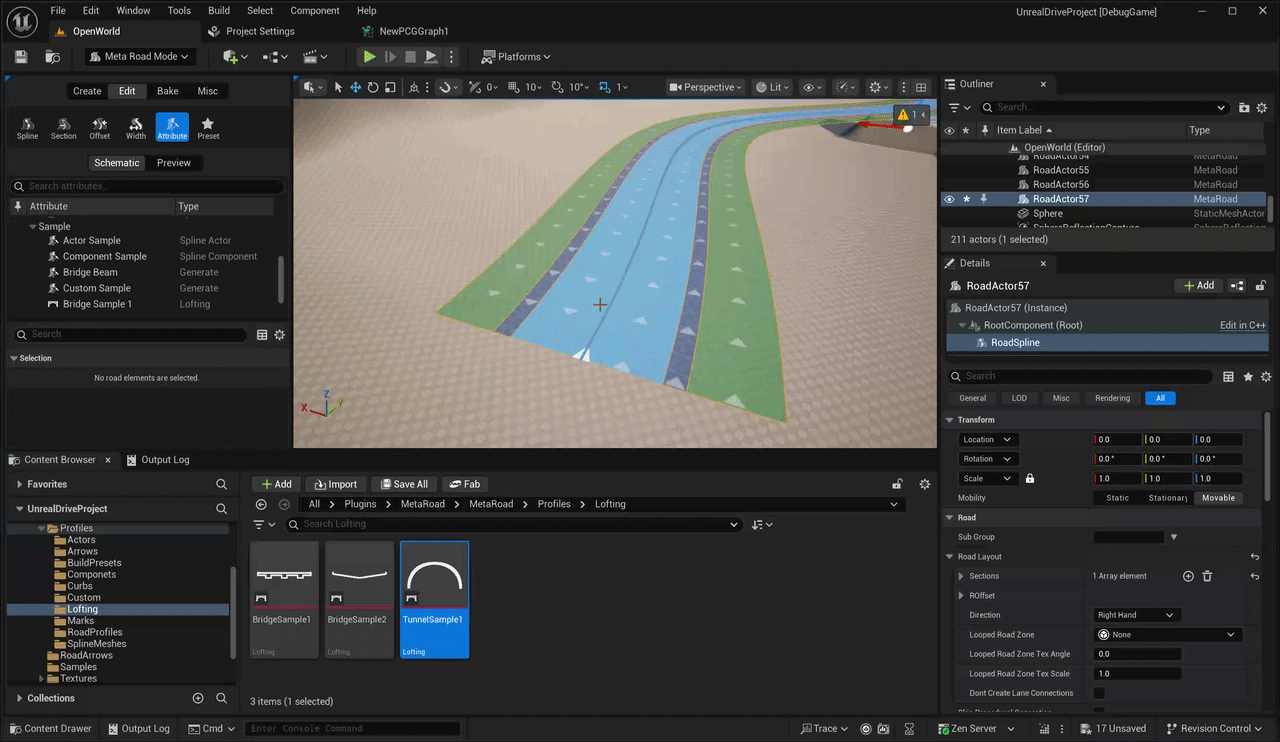Screen dimensions: 1280x742
Task: Open Looped Road Zone None dropdown
Action: tap(1168, 635)
